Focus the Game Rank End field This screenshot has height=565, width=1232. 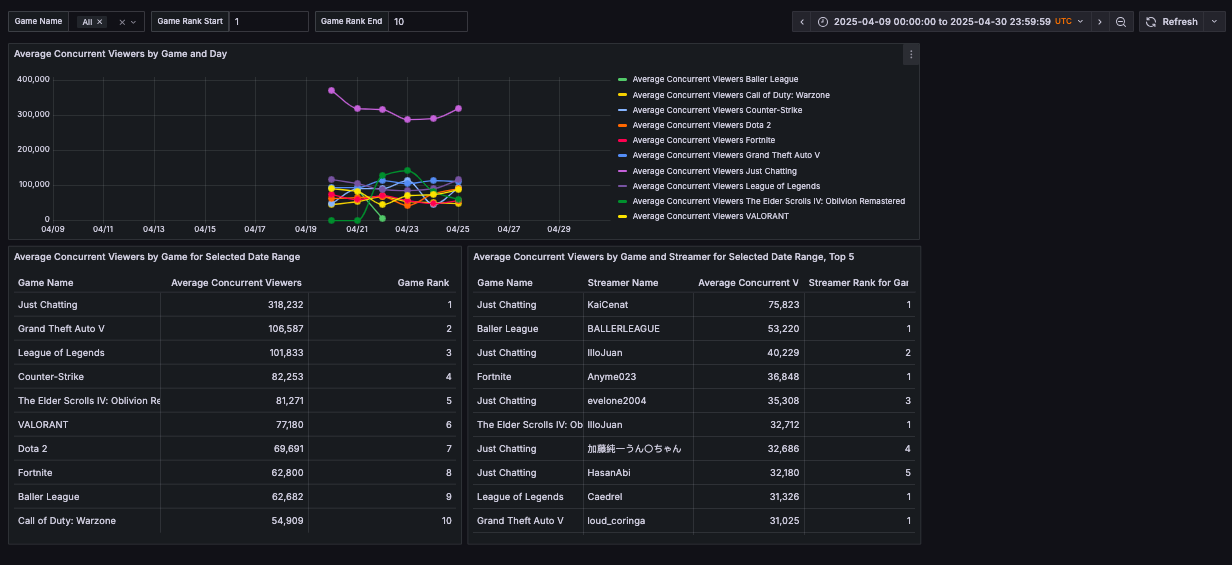(x=427, y=22)
